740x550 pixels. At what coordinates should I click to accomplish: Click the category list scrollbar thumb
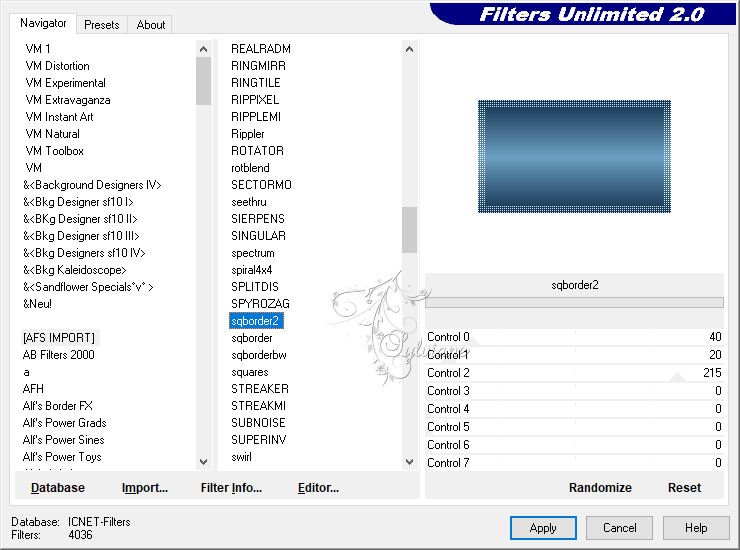point(203,81)
